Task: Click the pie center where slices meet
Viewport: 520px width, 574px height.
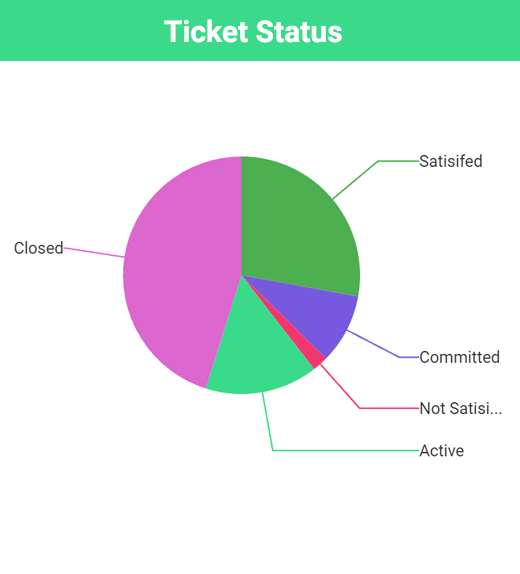Action: click(x=242, y=275)
